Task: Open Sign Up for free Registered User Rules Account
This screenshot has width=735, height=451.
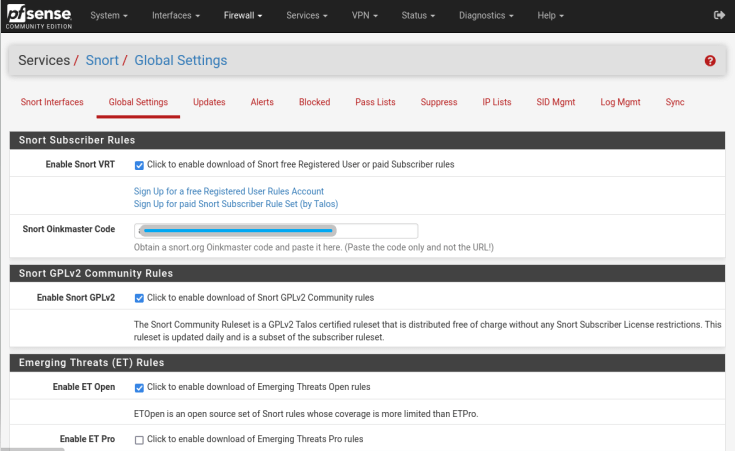Action: 229,191
